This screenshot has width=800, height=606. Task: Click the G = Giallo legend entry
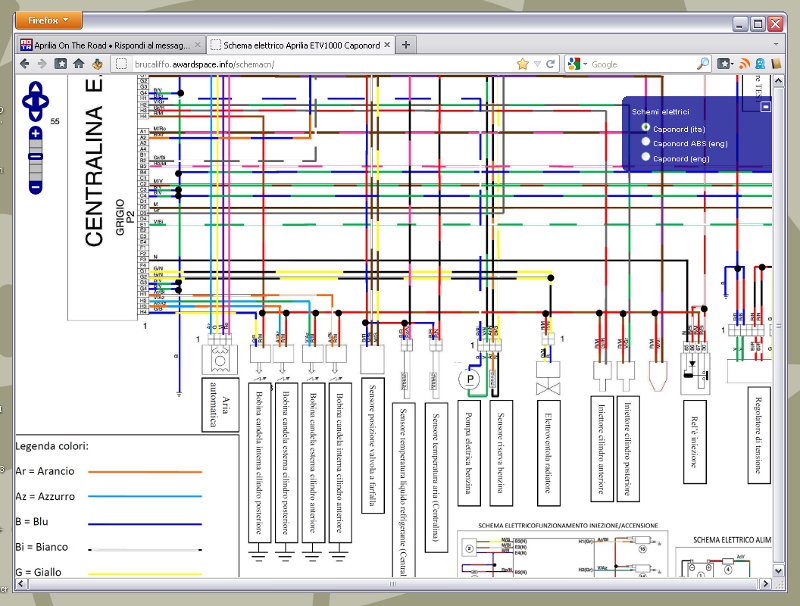pos(108,572)
